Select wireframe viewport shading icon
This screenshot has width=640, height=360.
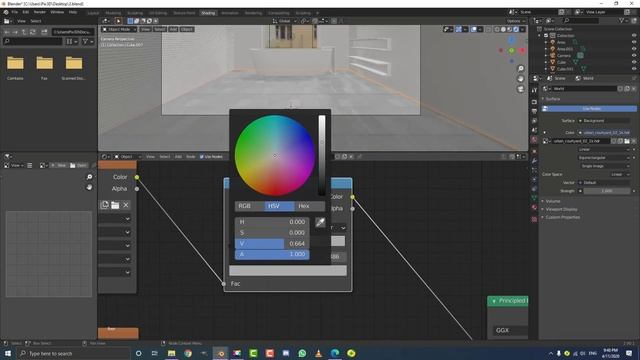(x=497, y=29)
